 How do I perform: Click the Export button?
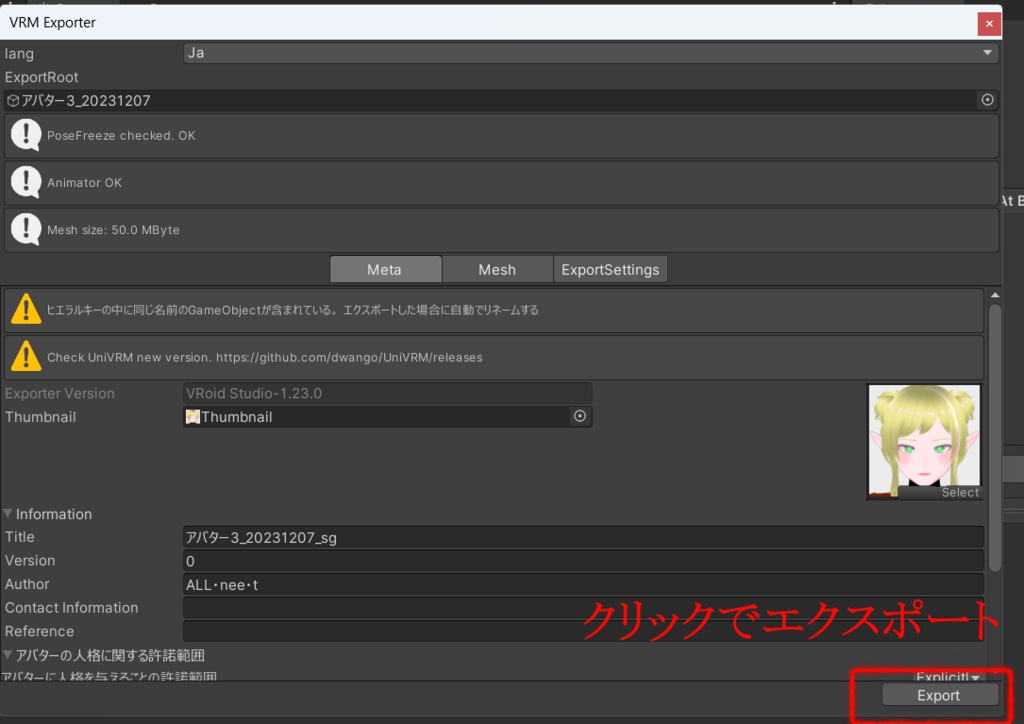[x=939, y=695]
